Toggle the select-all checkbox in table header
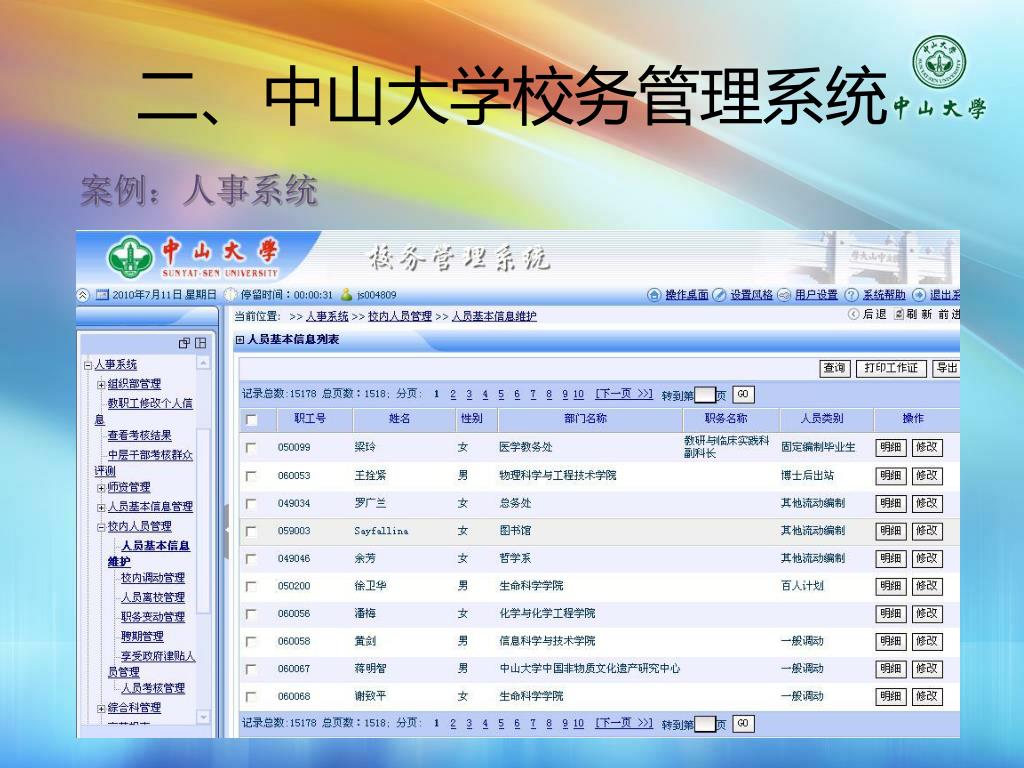Image resolution: width=1024 pixels, height=768 pixels. 251,419
